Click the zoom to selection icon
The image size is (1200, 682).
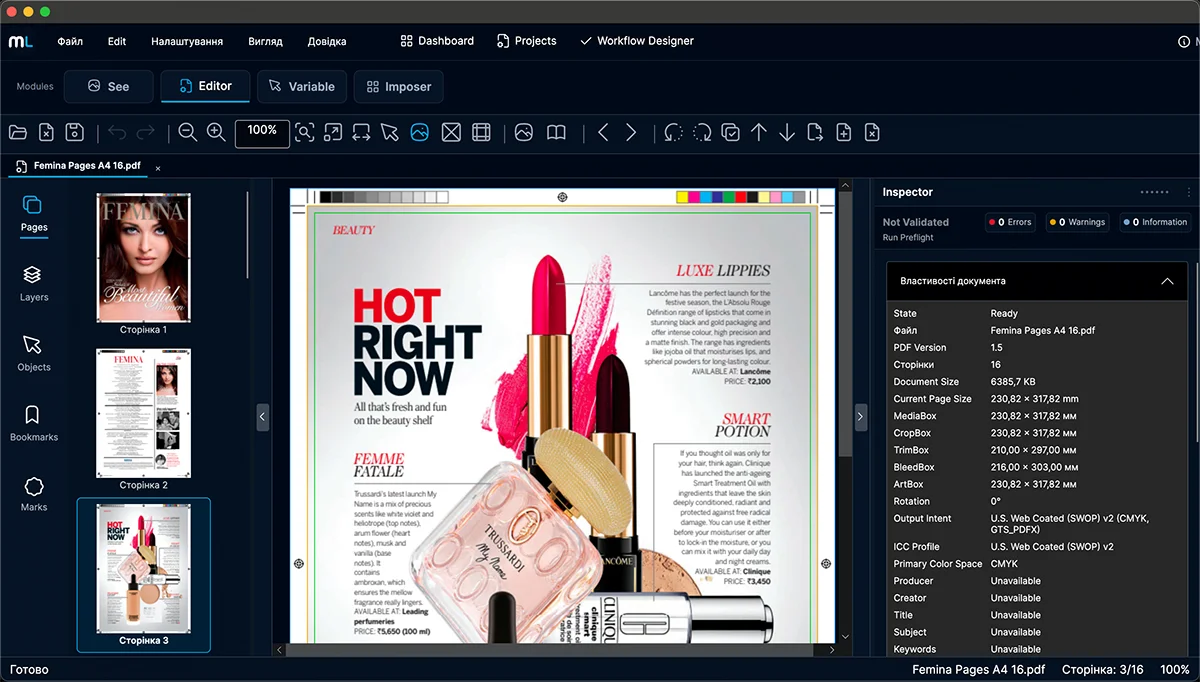[304, 132]
